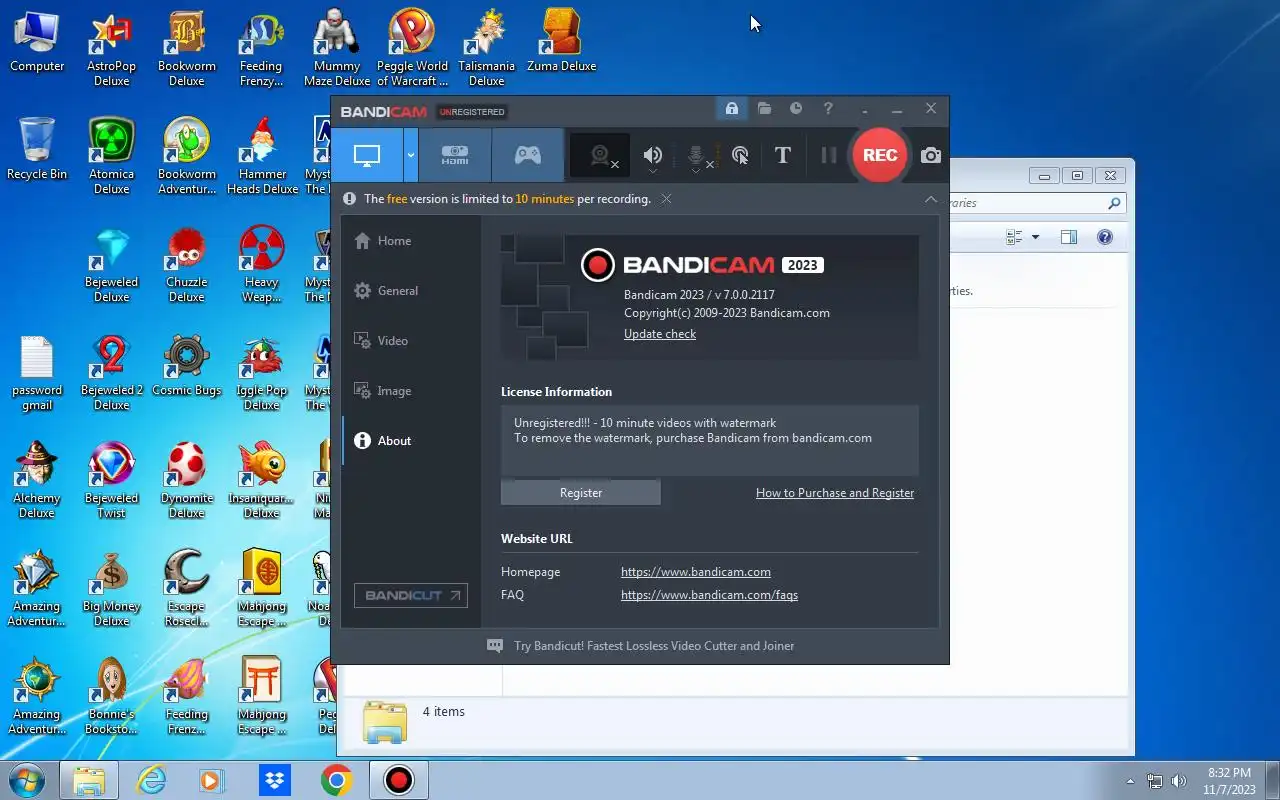Click the taskbar clock showing 8:32 PM
Screen dimensions: 1280x800
pos(1229,781)
